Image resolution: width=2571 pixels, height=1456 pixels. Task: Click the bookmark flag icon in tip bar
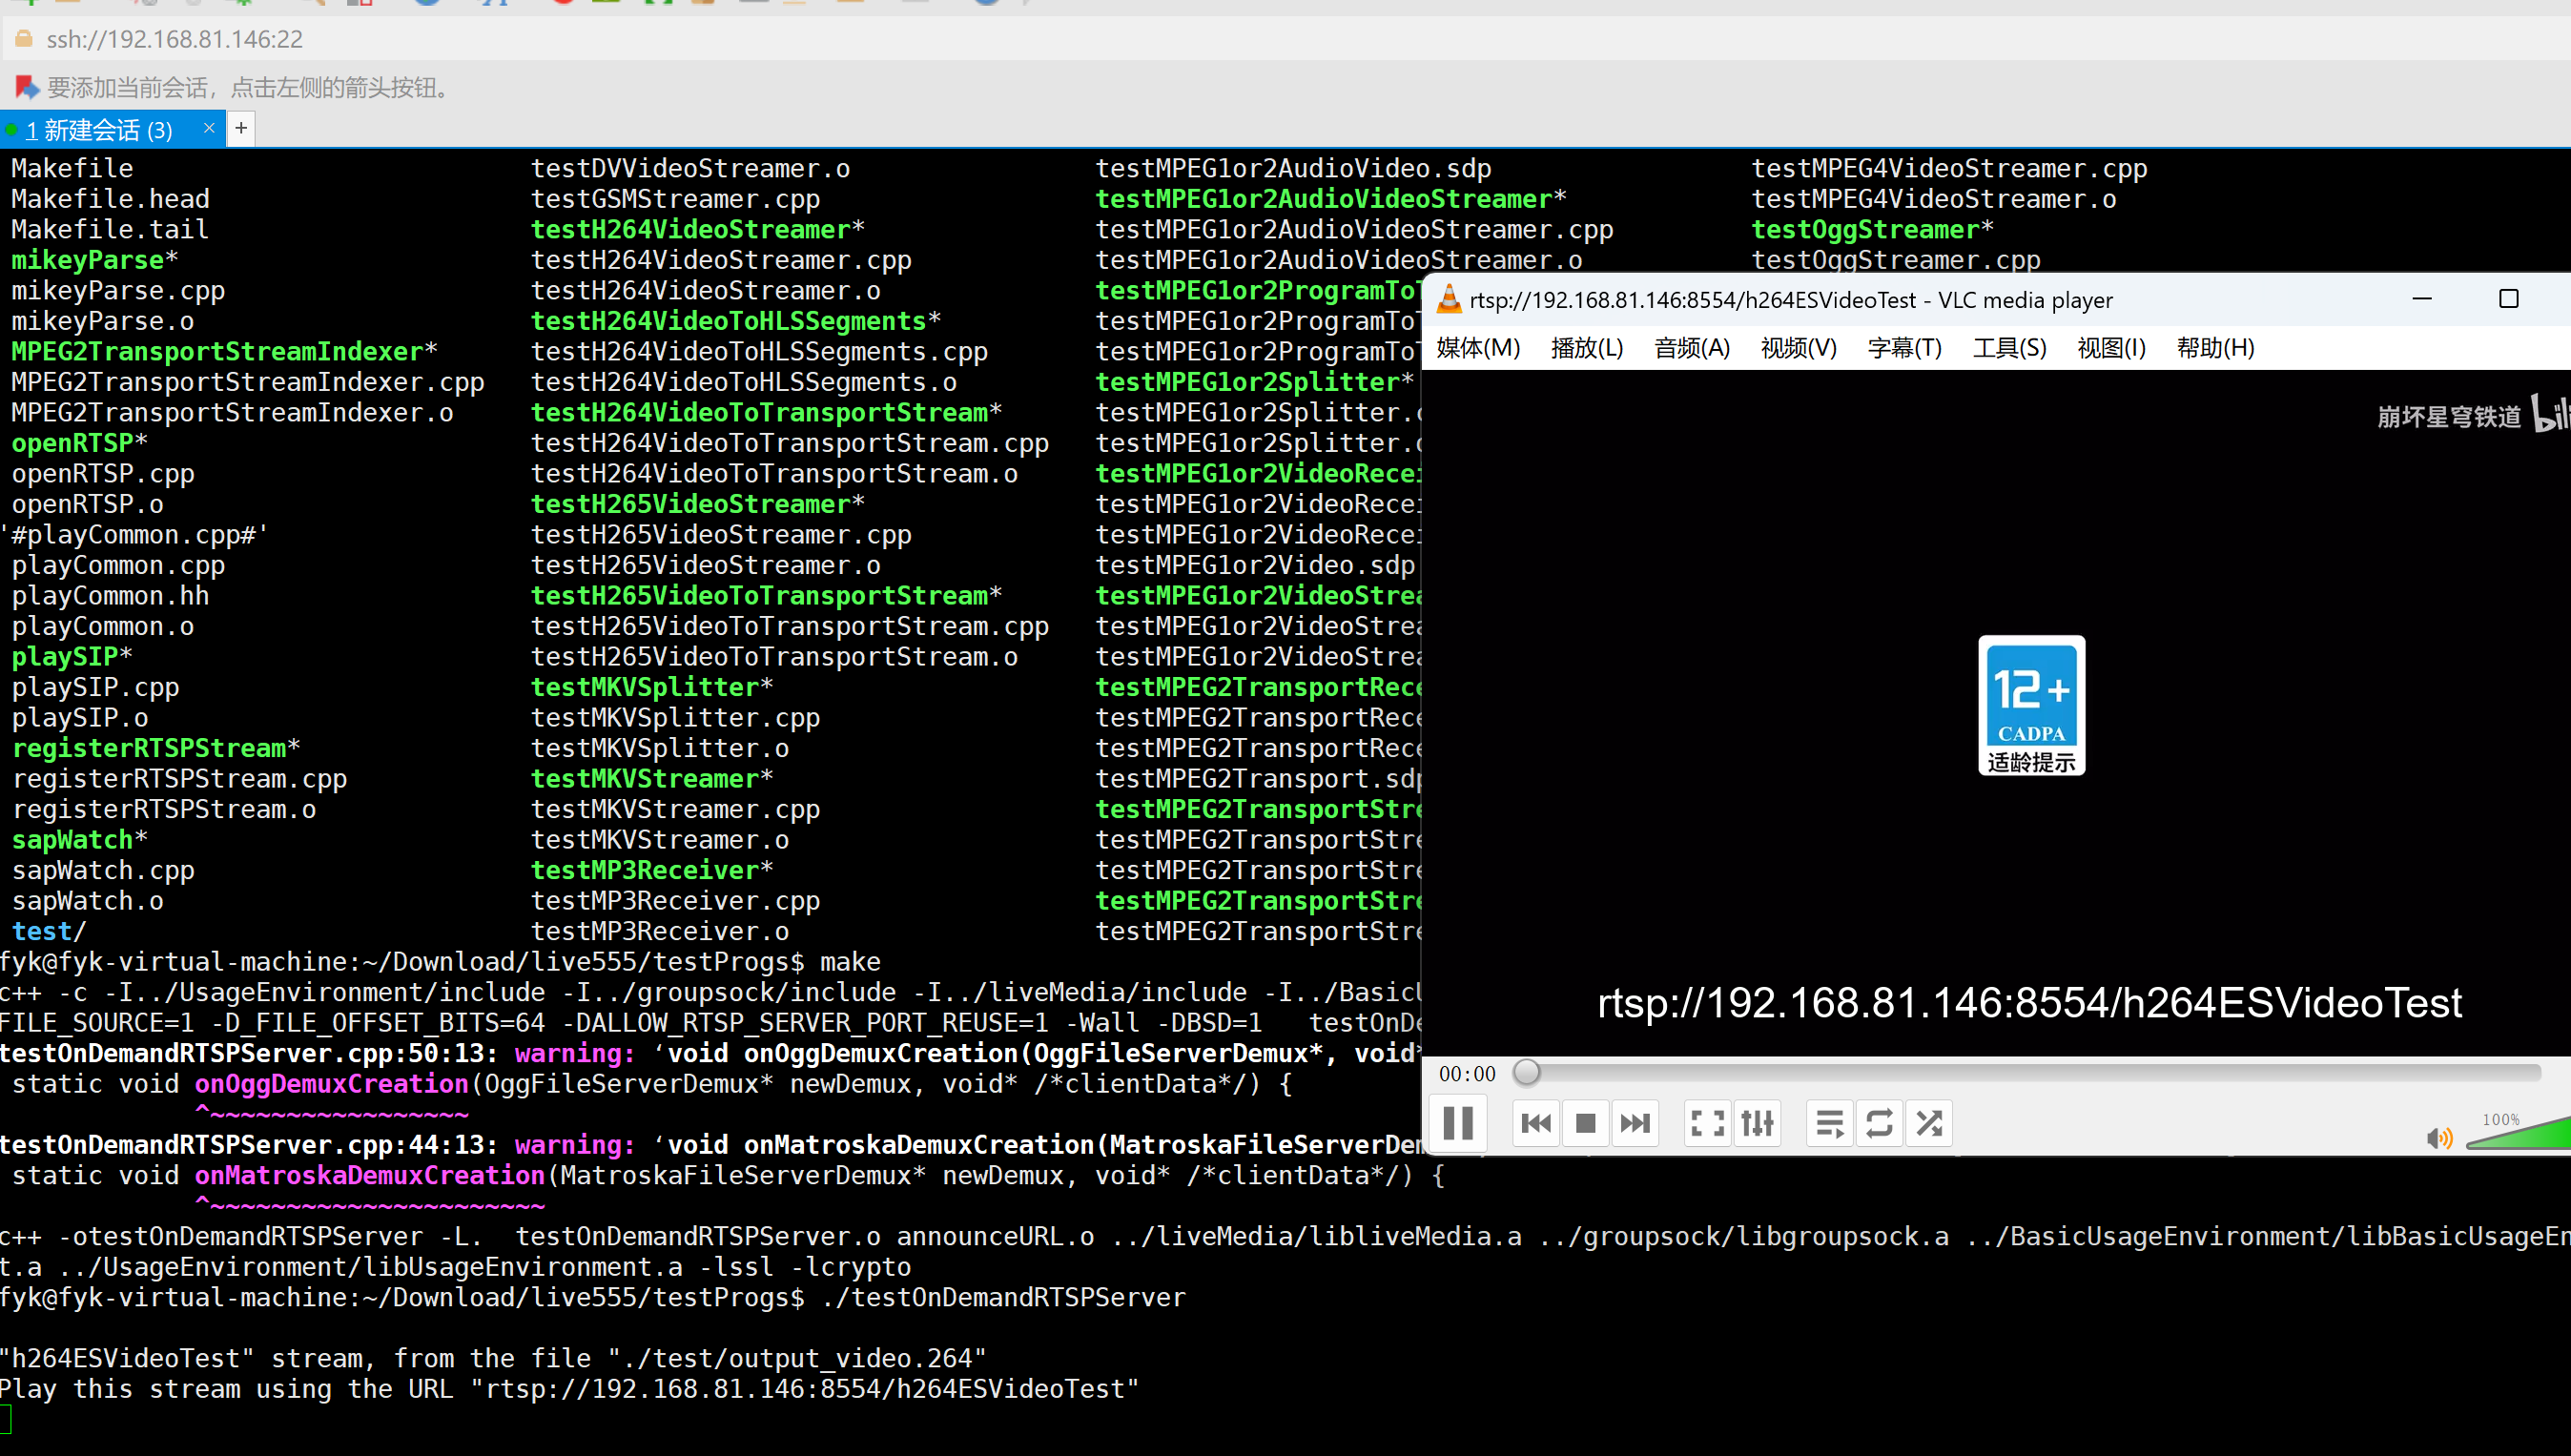(27, 88)
